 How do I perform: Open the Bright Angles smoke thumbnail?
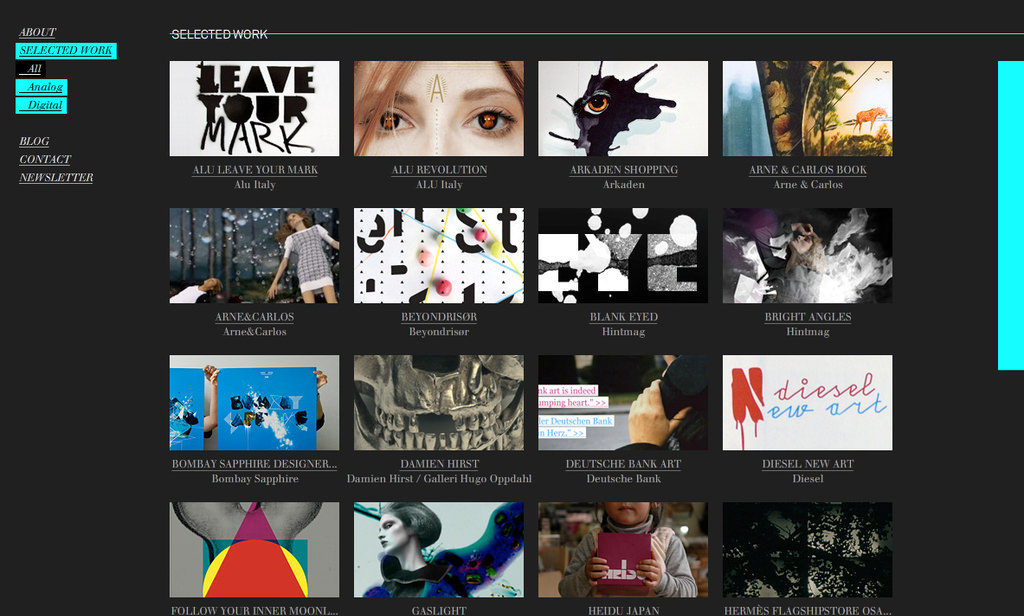click(x=807, y=255)
